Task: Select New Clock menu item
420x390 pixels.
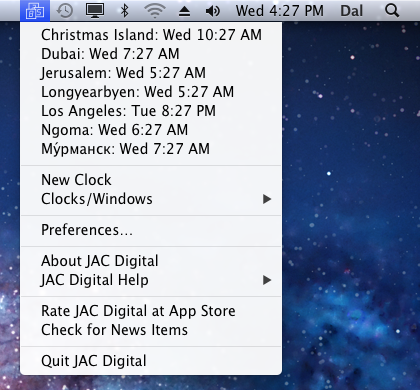Action: 151,180
